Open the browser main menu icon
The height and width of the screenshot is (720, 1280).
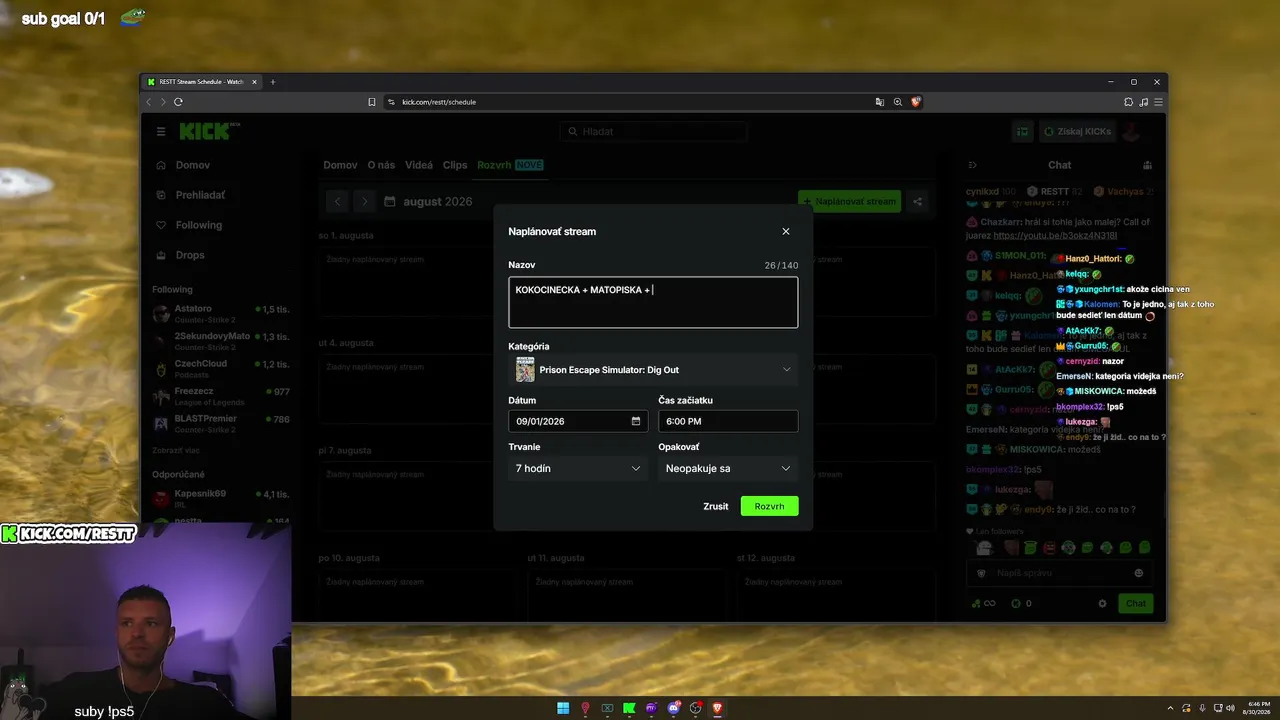point(1159,102)
